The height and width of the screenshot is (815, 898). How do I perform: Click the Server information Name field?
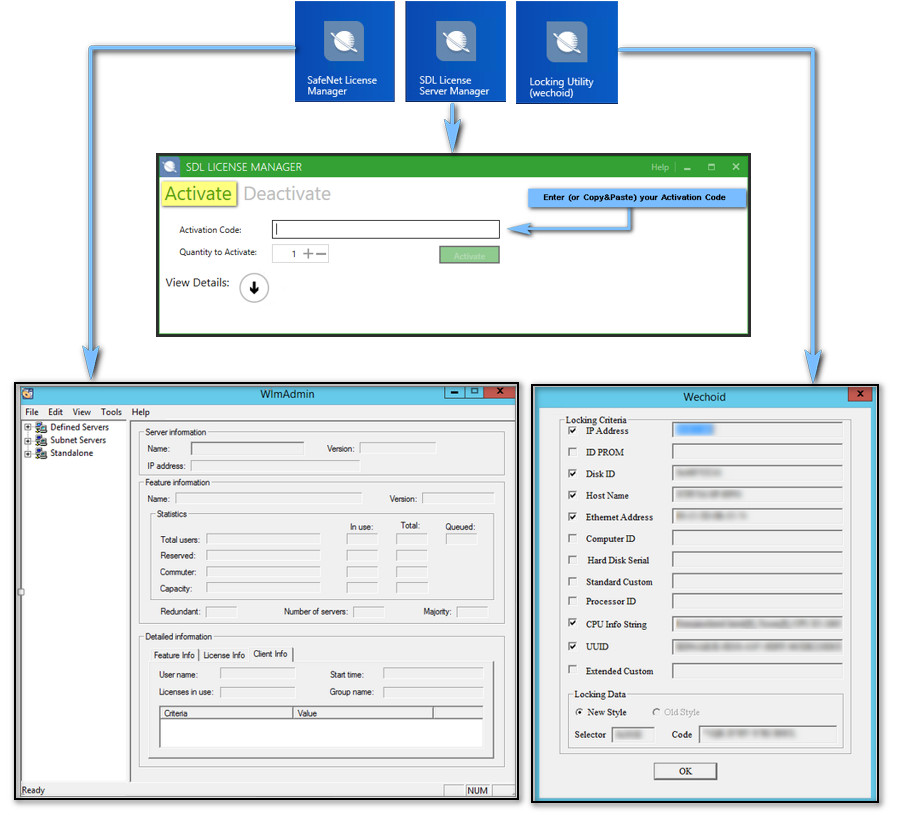pyautogui.click(x=247, y=448)
